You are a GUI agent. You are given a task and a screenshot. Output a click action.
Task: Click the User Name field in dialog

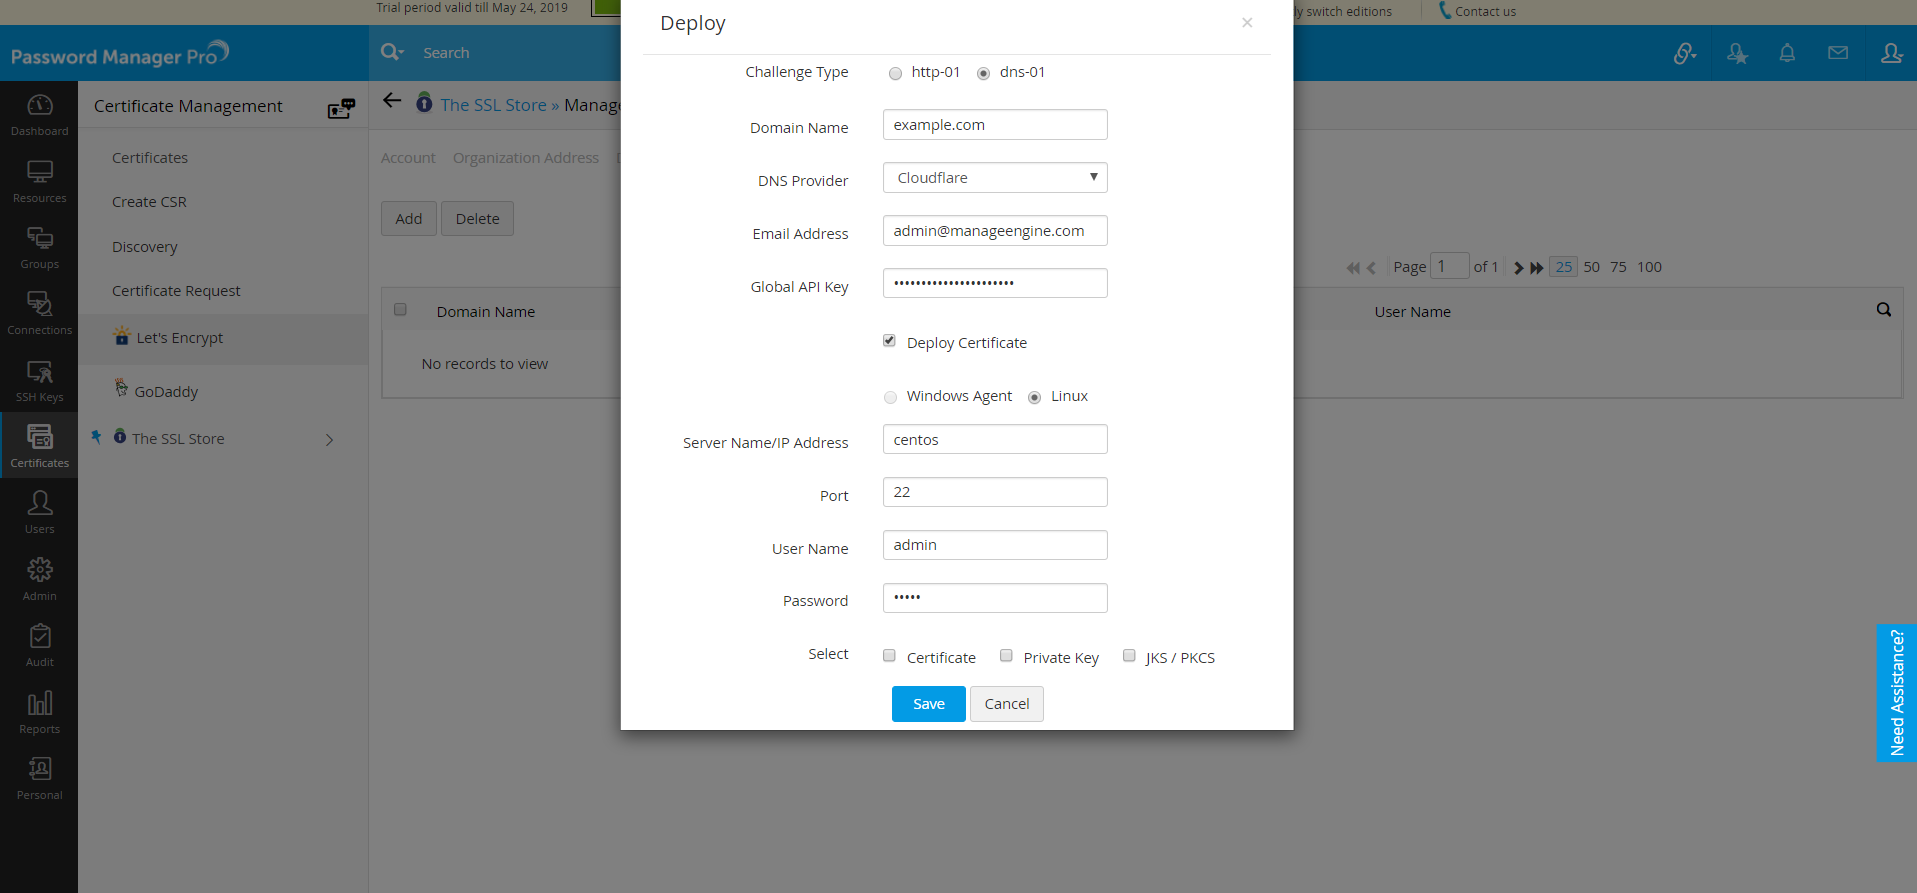(995, 545)
